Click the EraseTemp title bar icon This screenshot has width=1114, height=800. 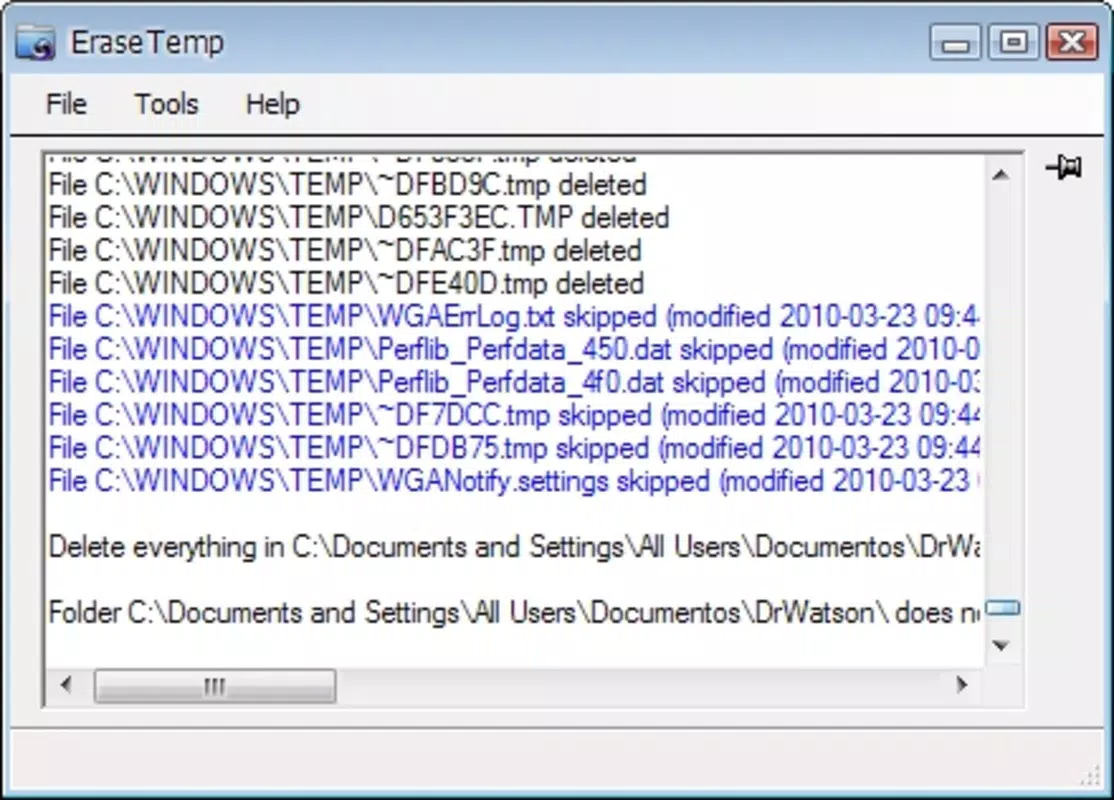35,43
